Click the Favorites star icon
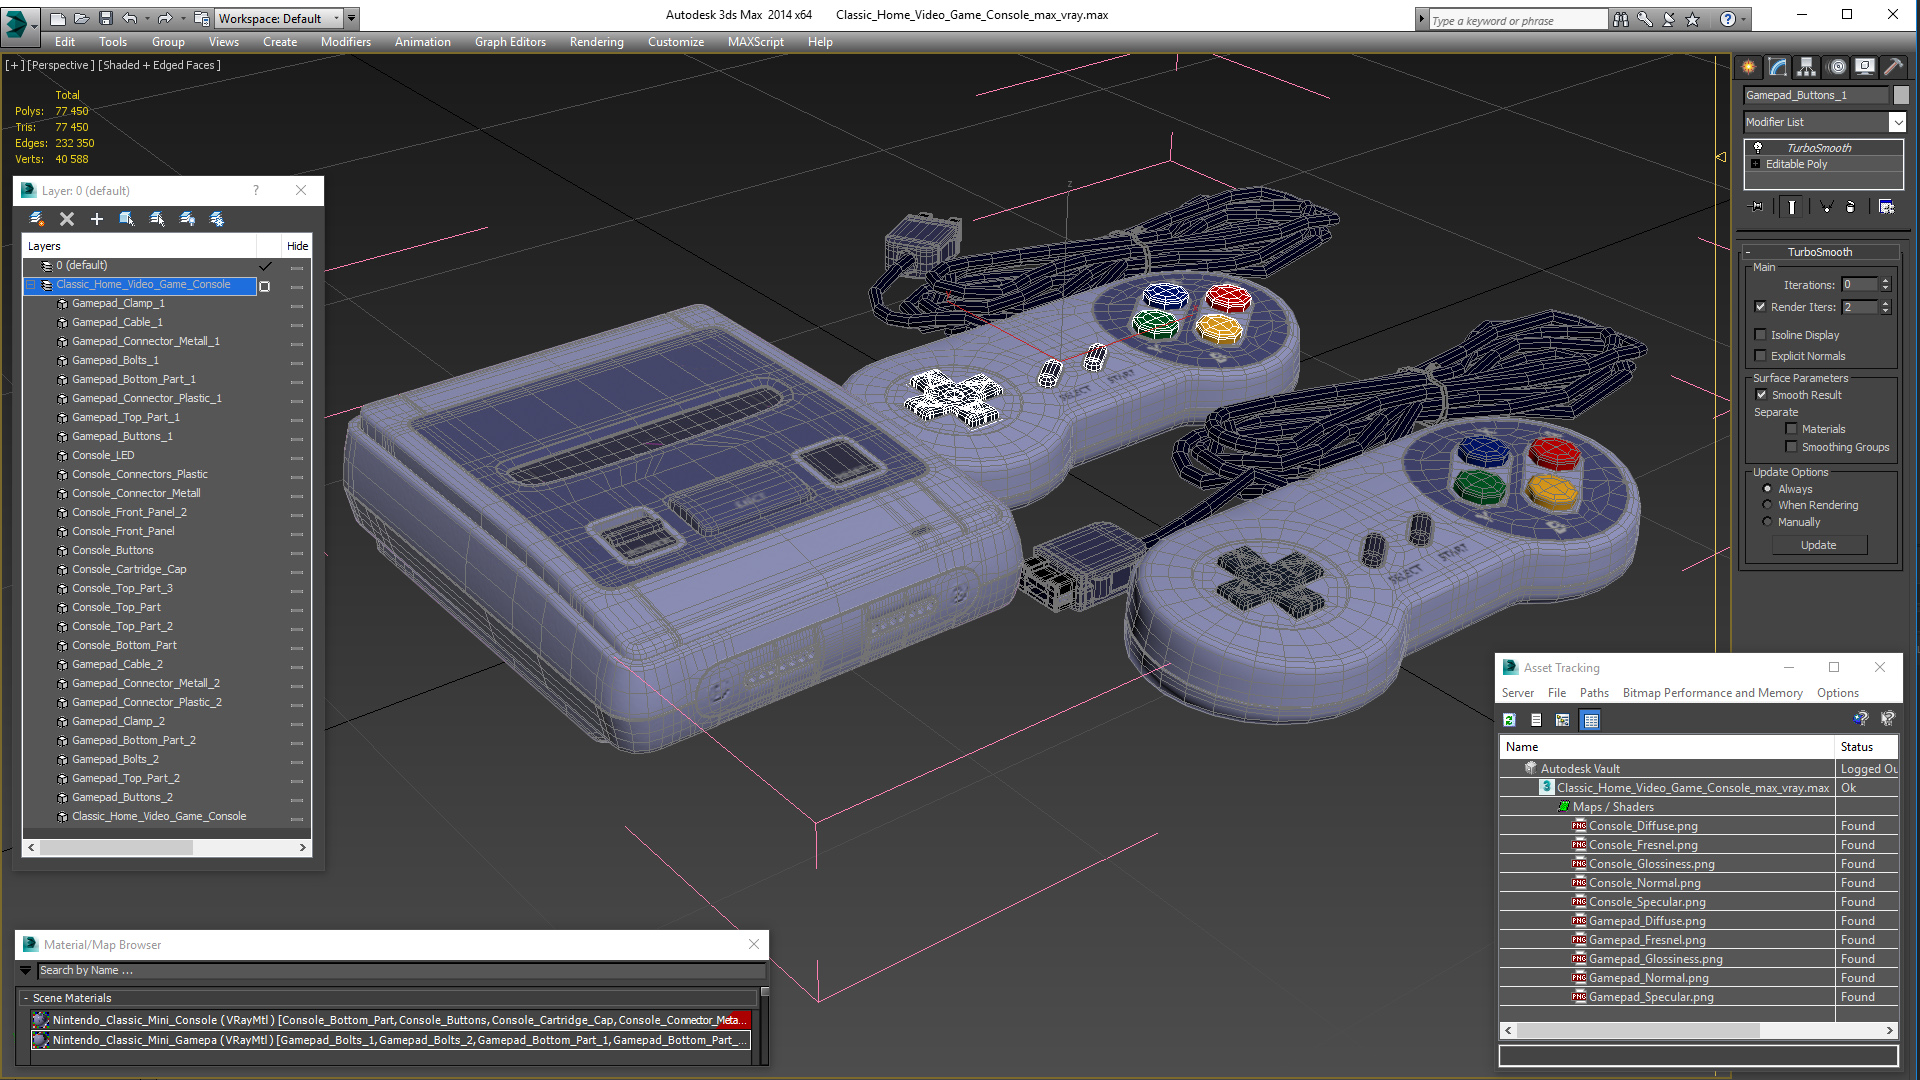 coord(1693,19)
